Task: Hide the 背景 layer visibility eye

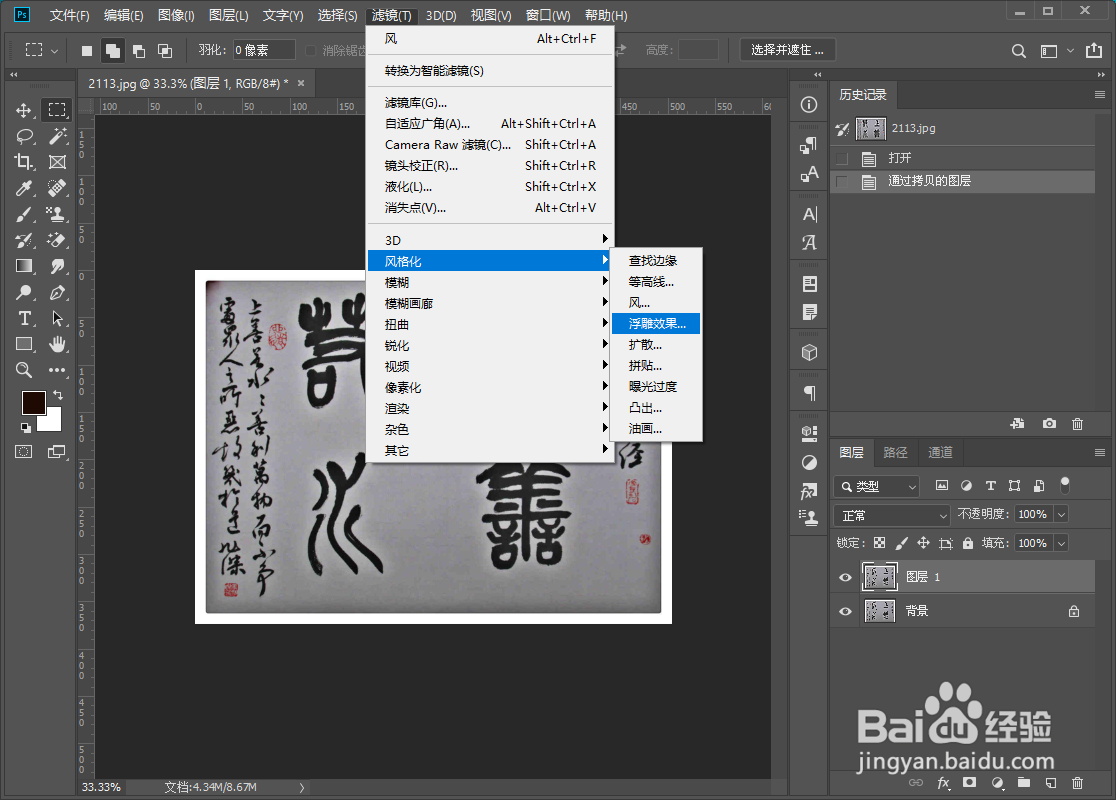Action: pos(846,611)
